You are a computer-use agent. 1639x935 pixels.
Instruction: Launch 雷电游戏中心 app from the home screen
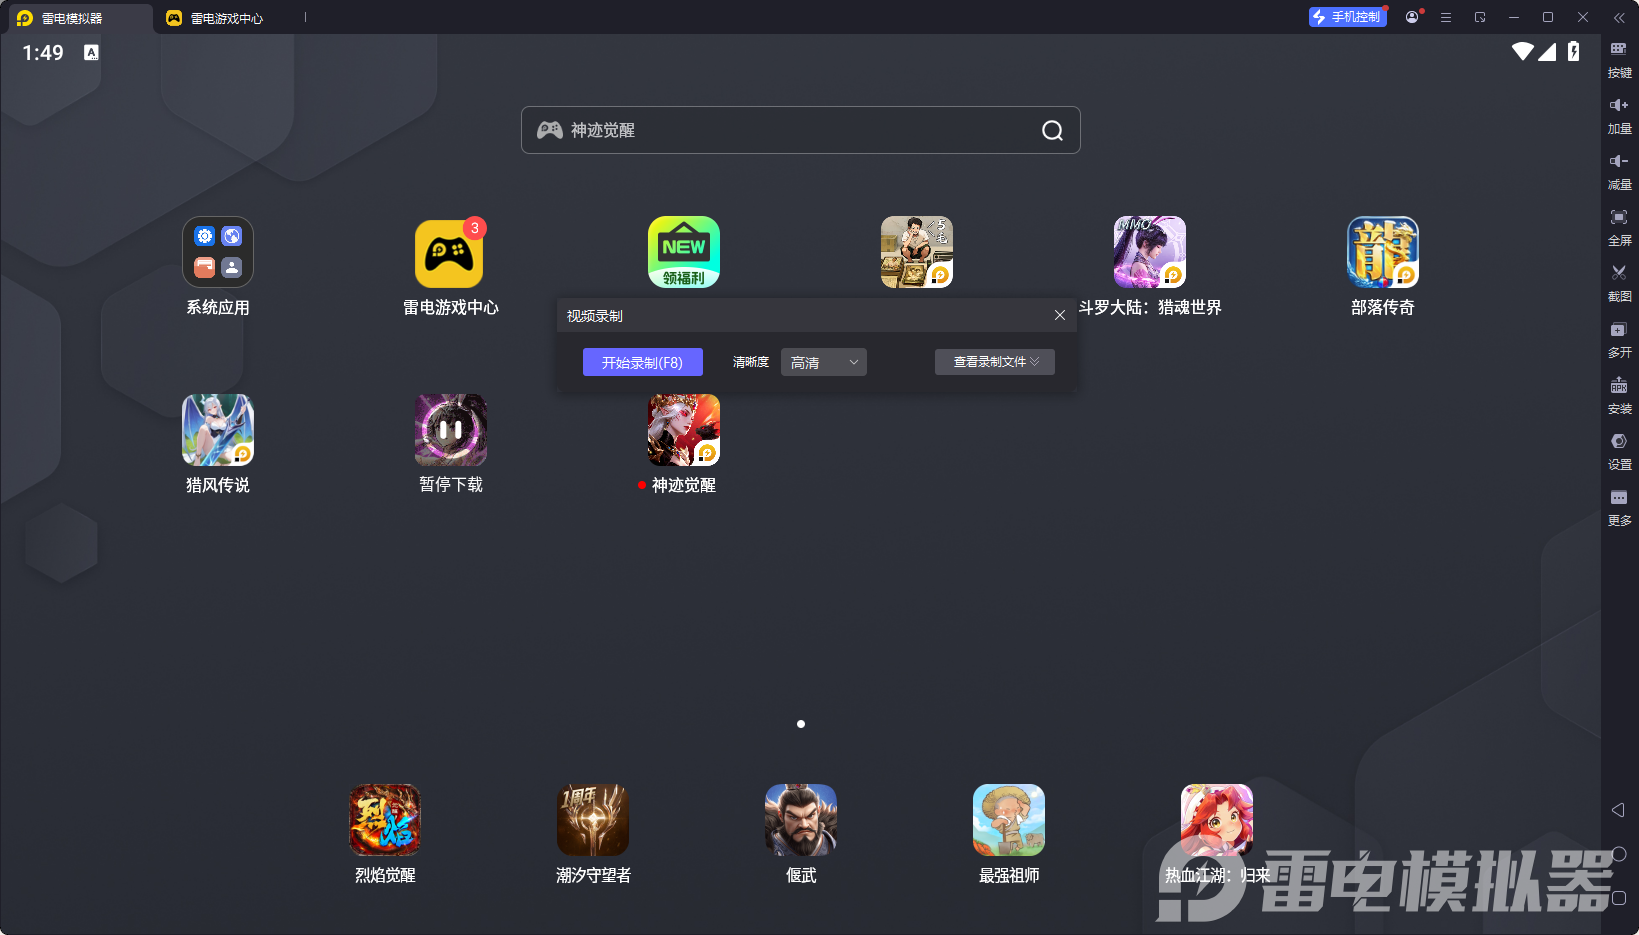pos(450,252)
